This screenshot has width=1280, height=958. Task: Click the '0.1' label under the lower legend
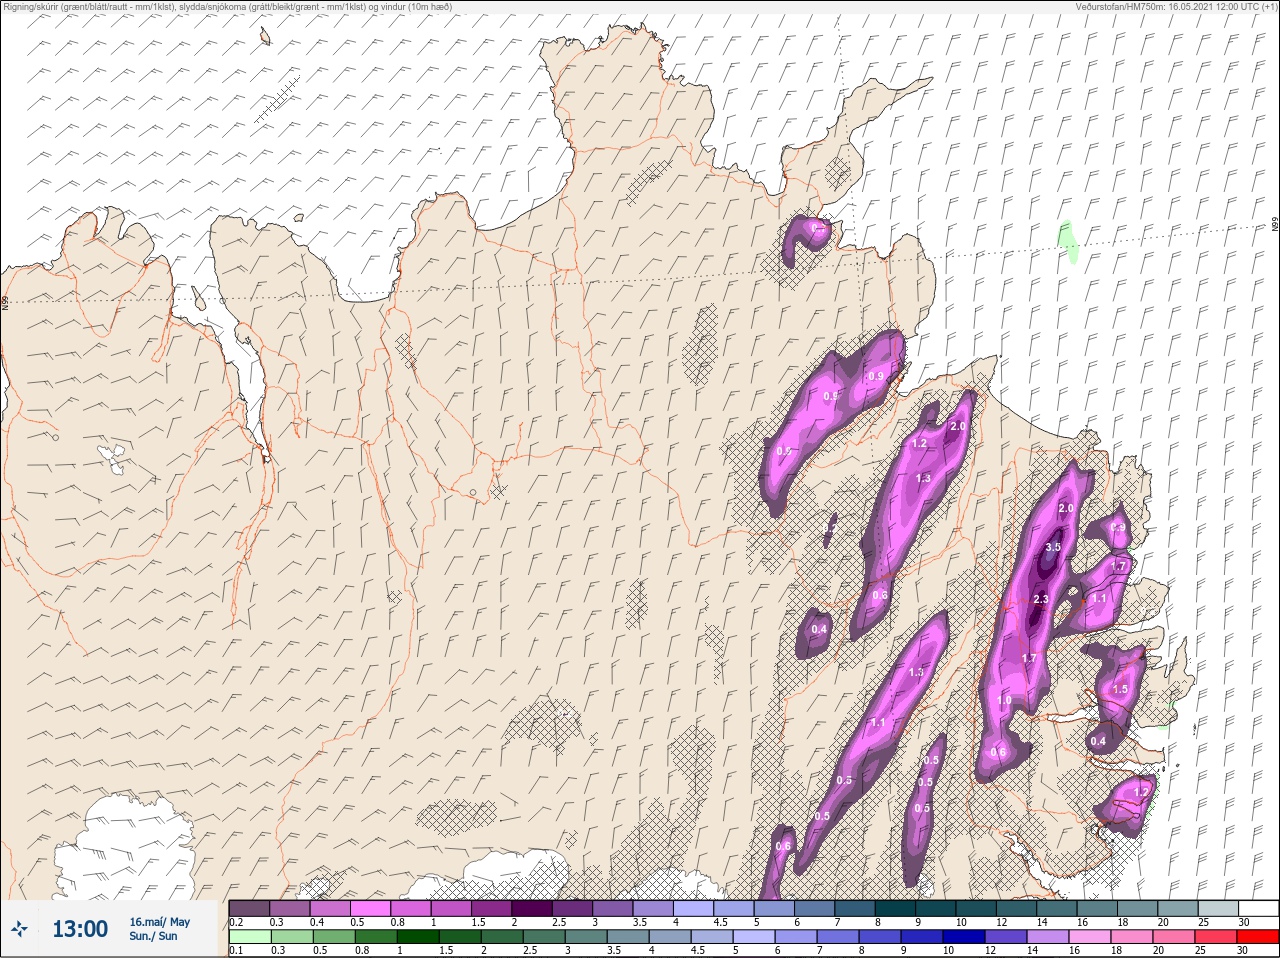(x=236, y=950)
